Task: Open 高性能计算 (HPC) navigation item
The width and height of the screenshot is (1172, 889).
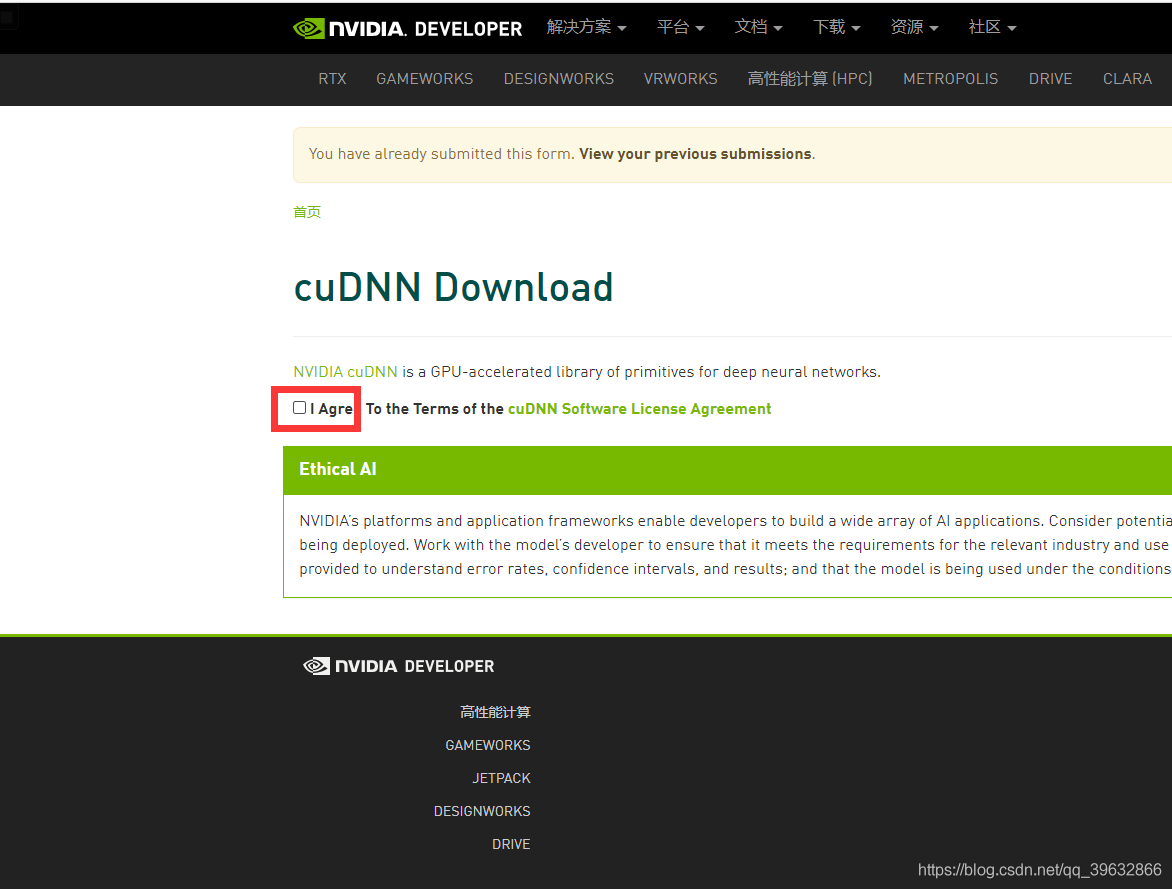Action: pos(809,79)
